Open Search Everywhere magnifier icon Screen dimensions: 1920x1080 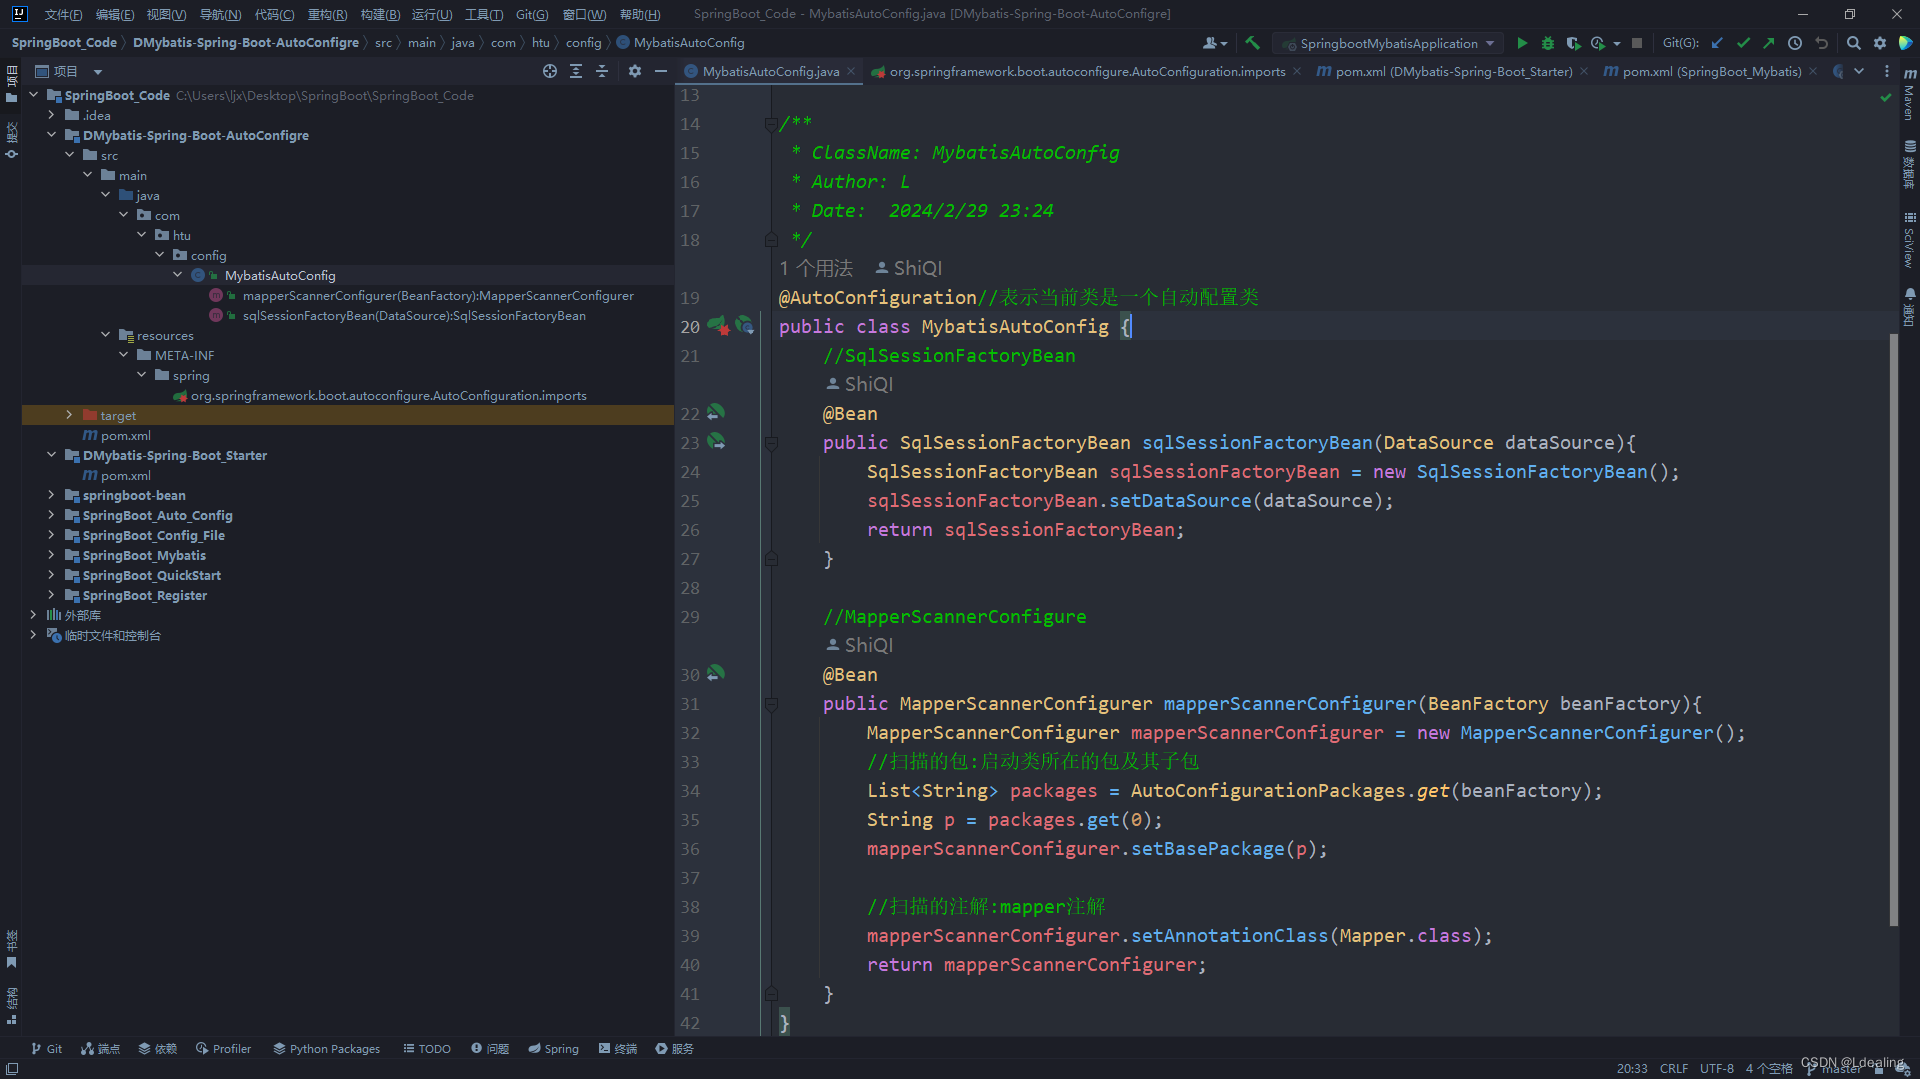(1853, 43)
